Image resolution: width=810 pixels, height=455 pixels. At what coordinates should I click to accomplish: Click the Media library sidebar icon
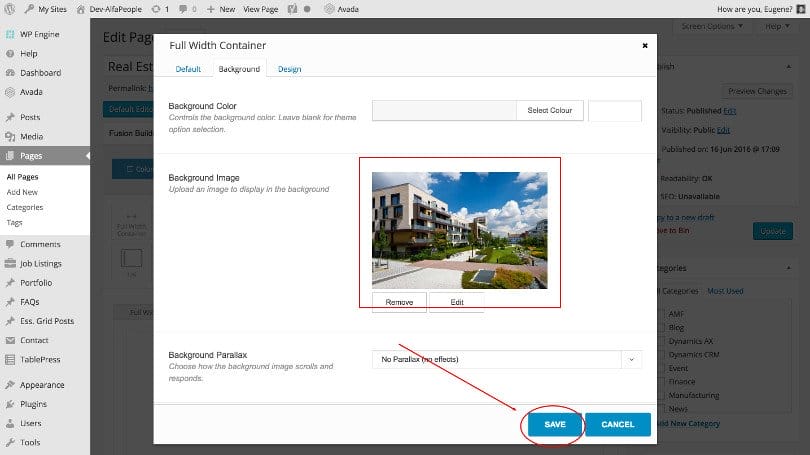point(9,136)
